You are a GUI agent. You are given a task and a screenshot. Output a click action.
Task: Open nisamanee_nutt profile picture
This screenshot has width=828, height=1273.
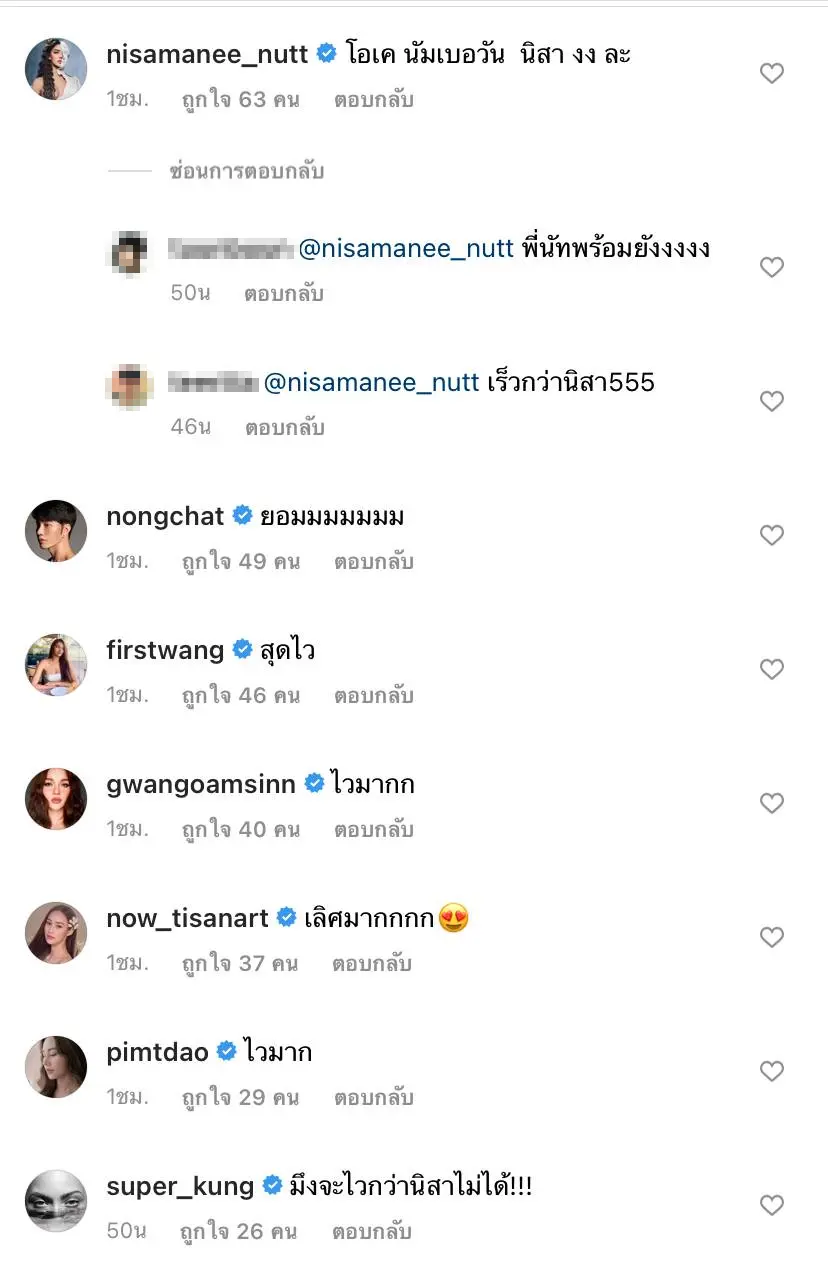(x=55, y=69)
